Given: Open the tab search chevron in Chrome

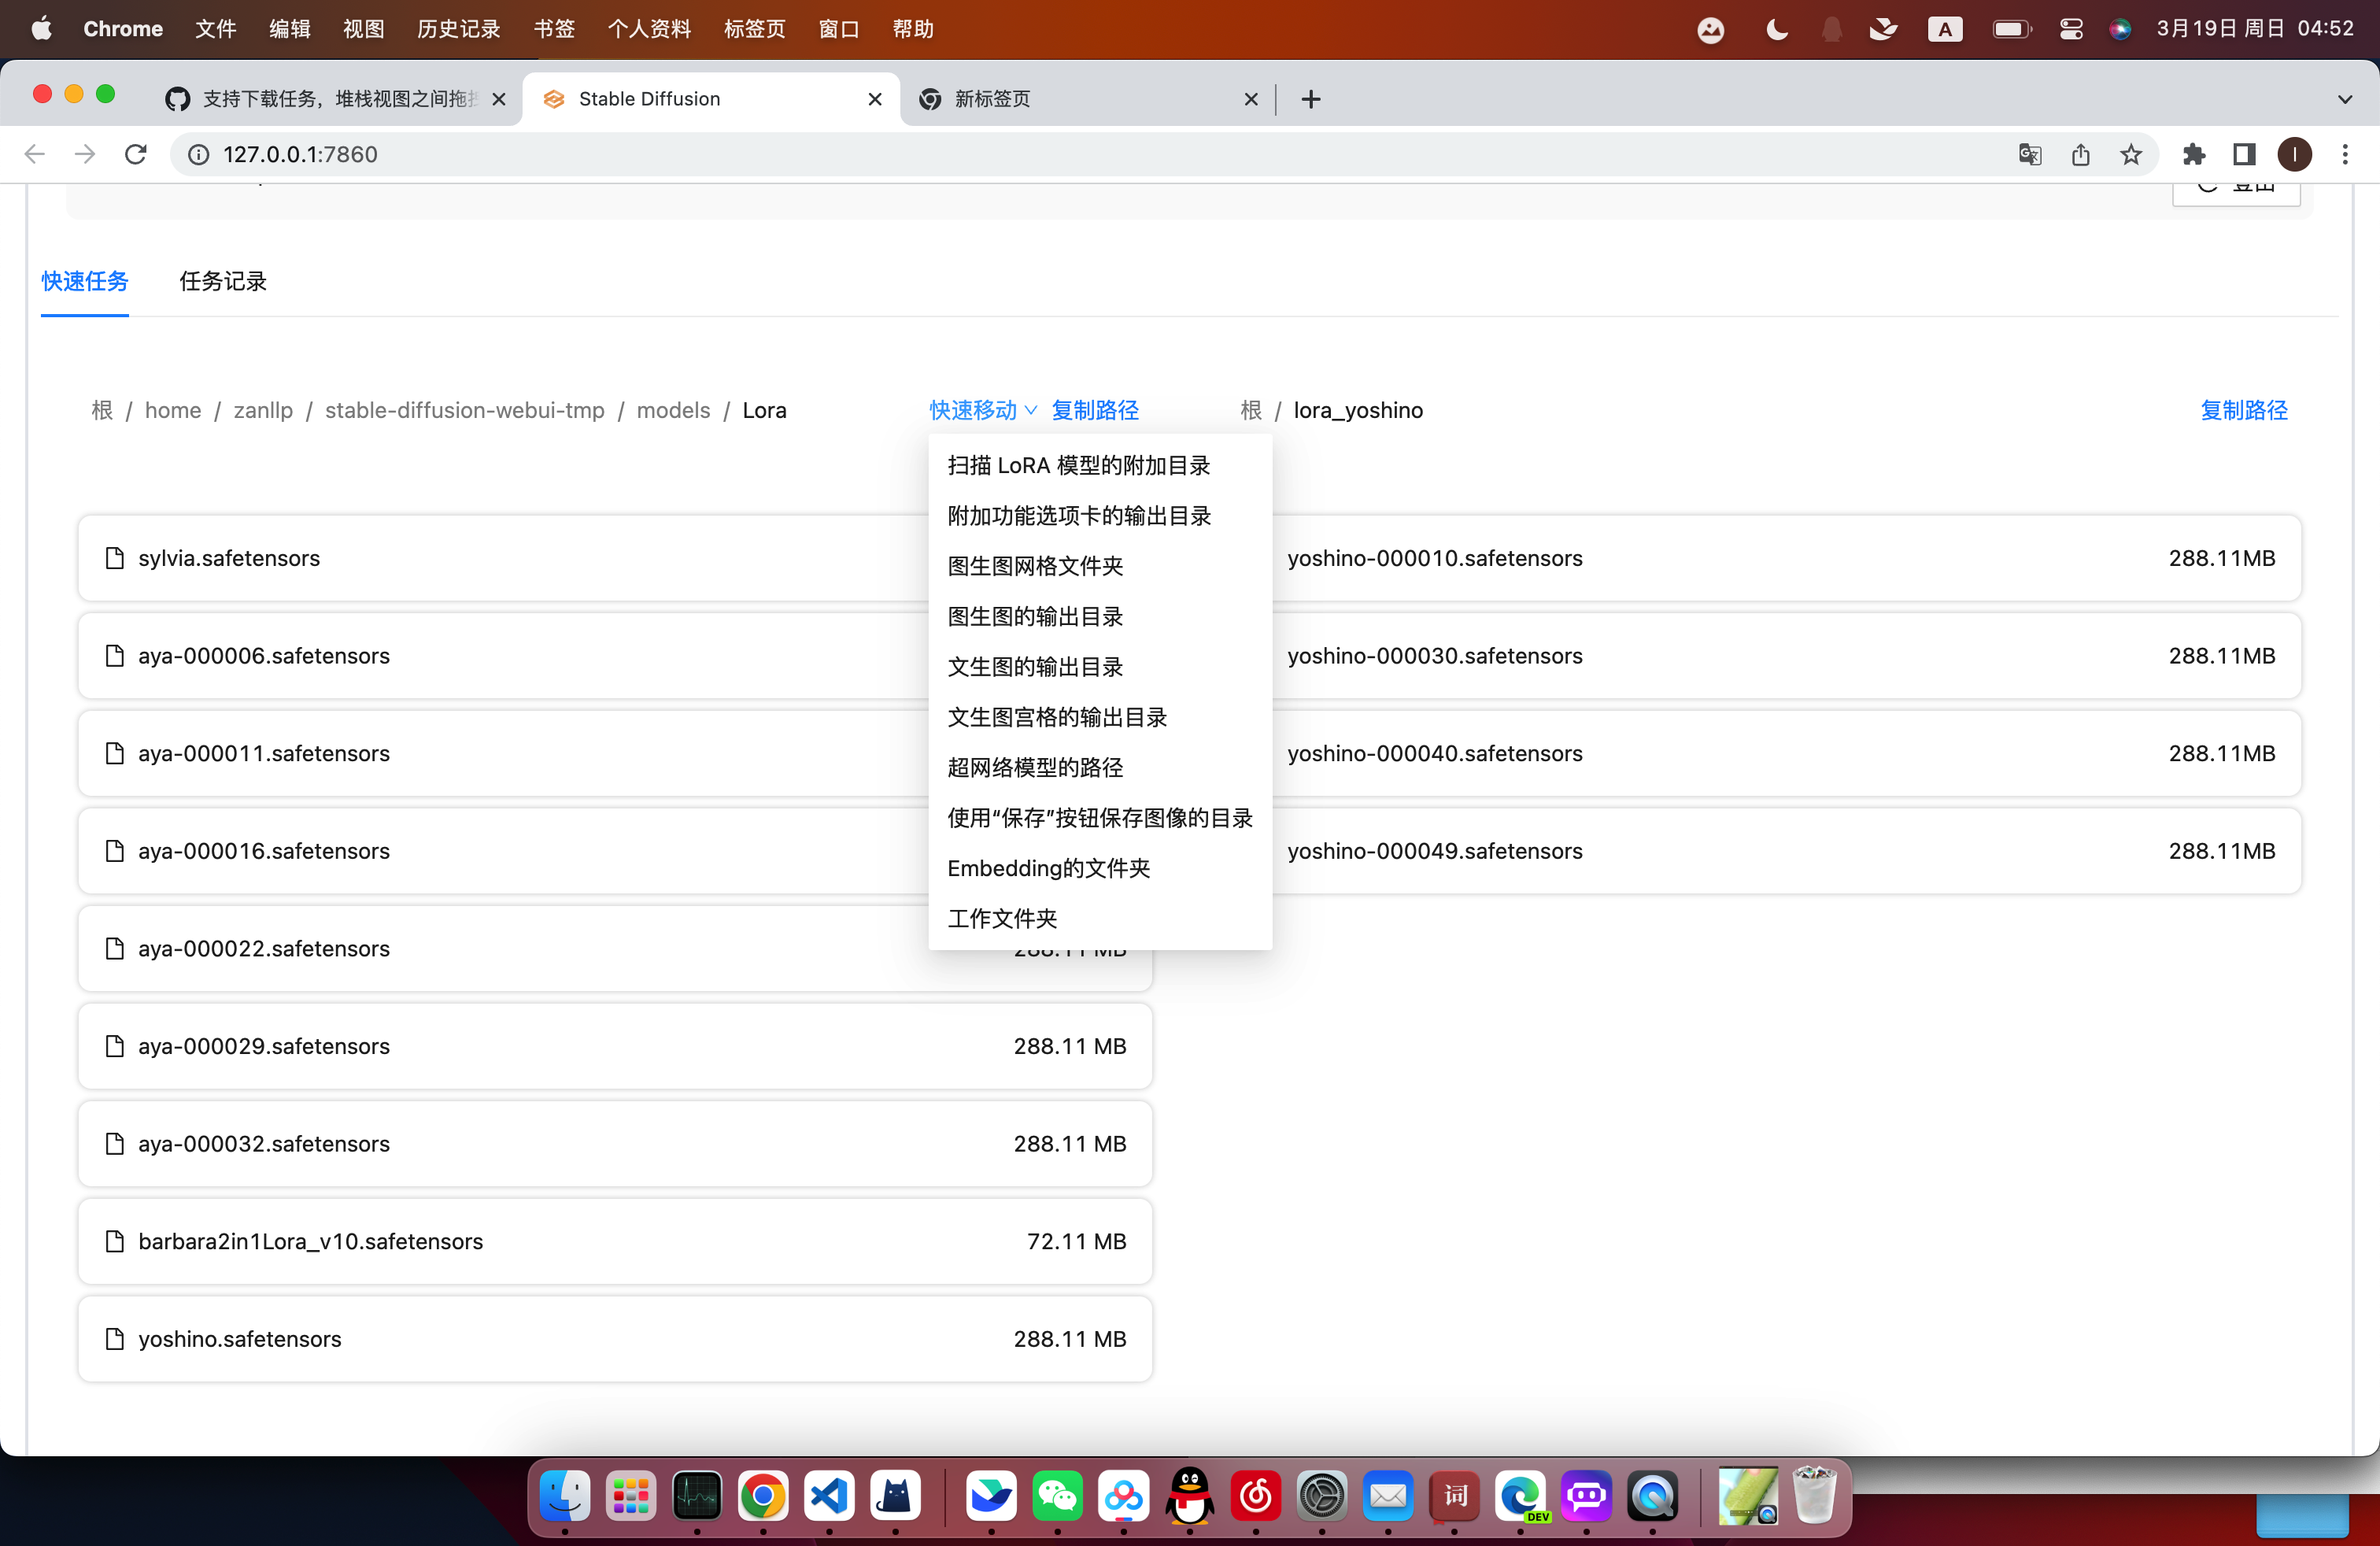Looking at the screenshot, I should pos(2345,99).
